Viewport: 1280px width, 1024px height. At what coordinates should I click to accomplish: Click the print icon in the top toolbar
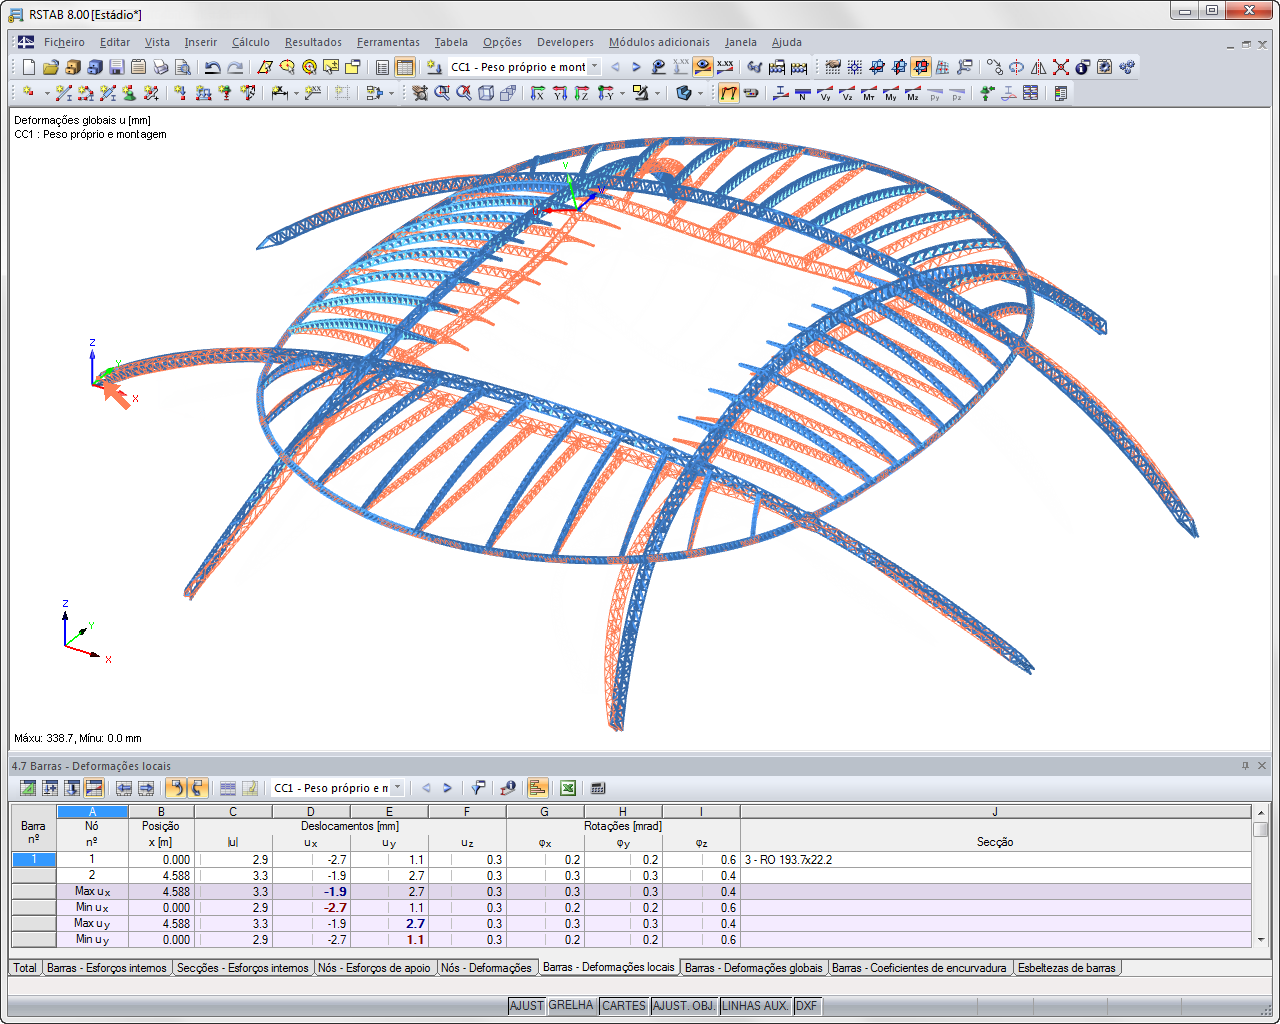[161, 67]
